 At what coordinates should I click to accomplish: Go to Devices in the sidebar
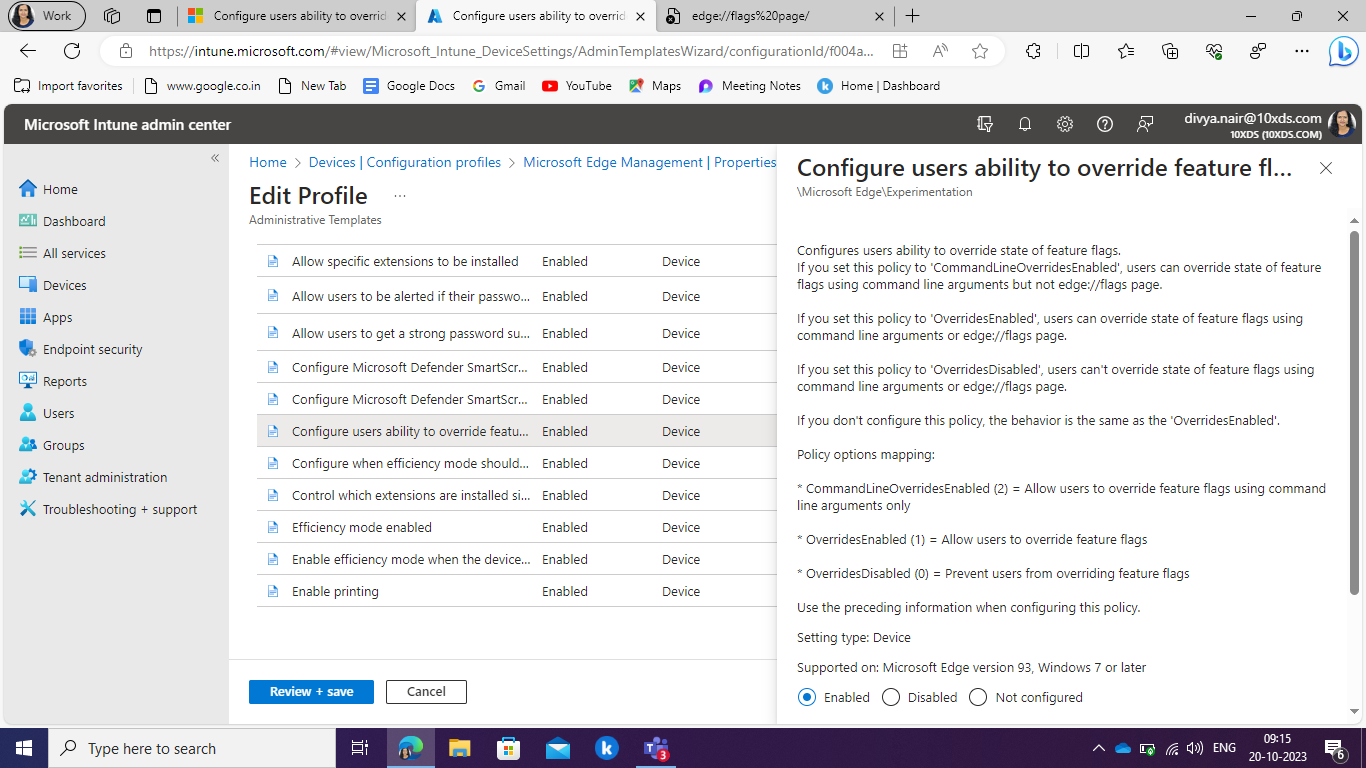point(53,285)
